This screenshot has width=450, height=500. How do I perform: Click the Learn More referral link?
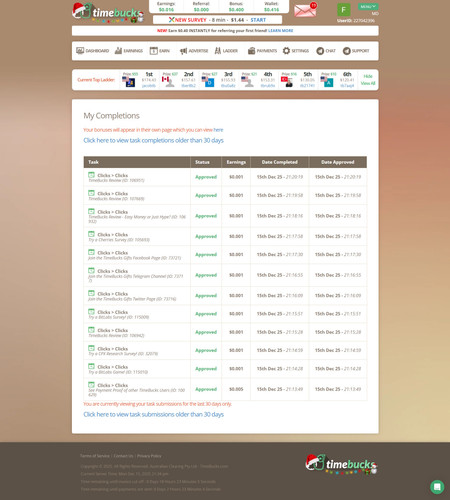click(281, 30)
